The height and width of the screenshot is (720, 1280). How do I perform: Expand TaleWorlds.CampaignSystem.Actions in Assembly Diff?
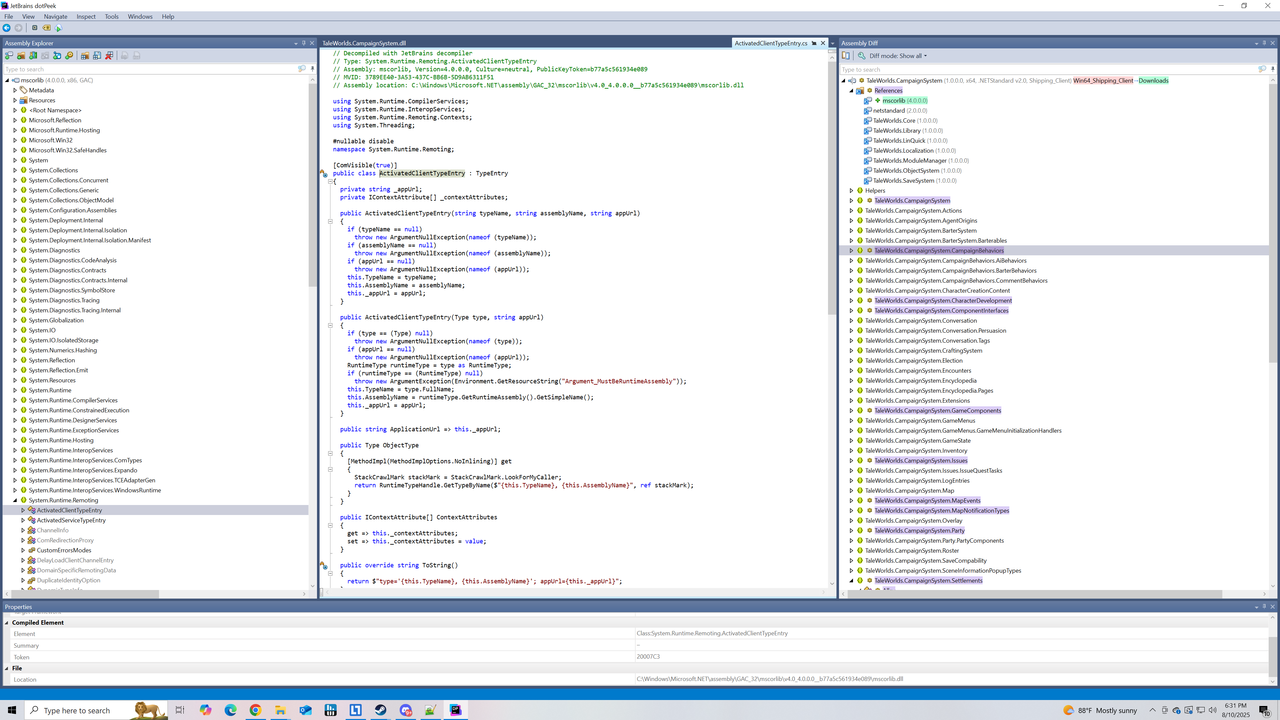tap(851, 211)
